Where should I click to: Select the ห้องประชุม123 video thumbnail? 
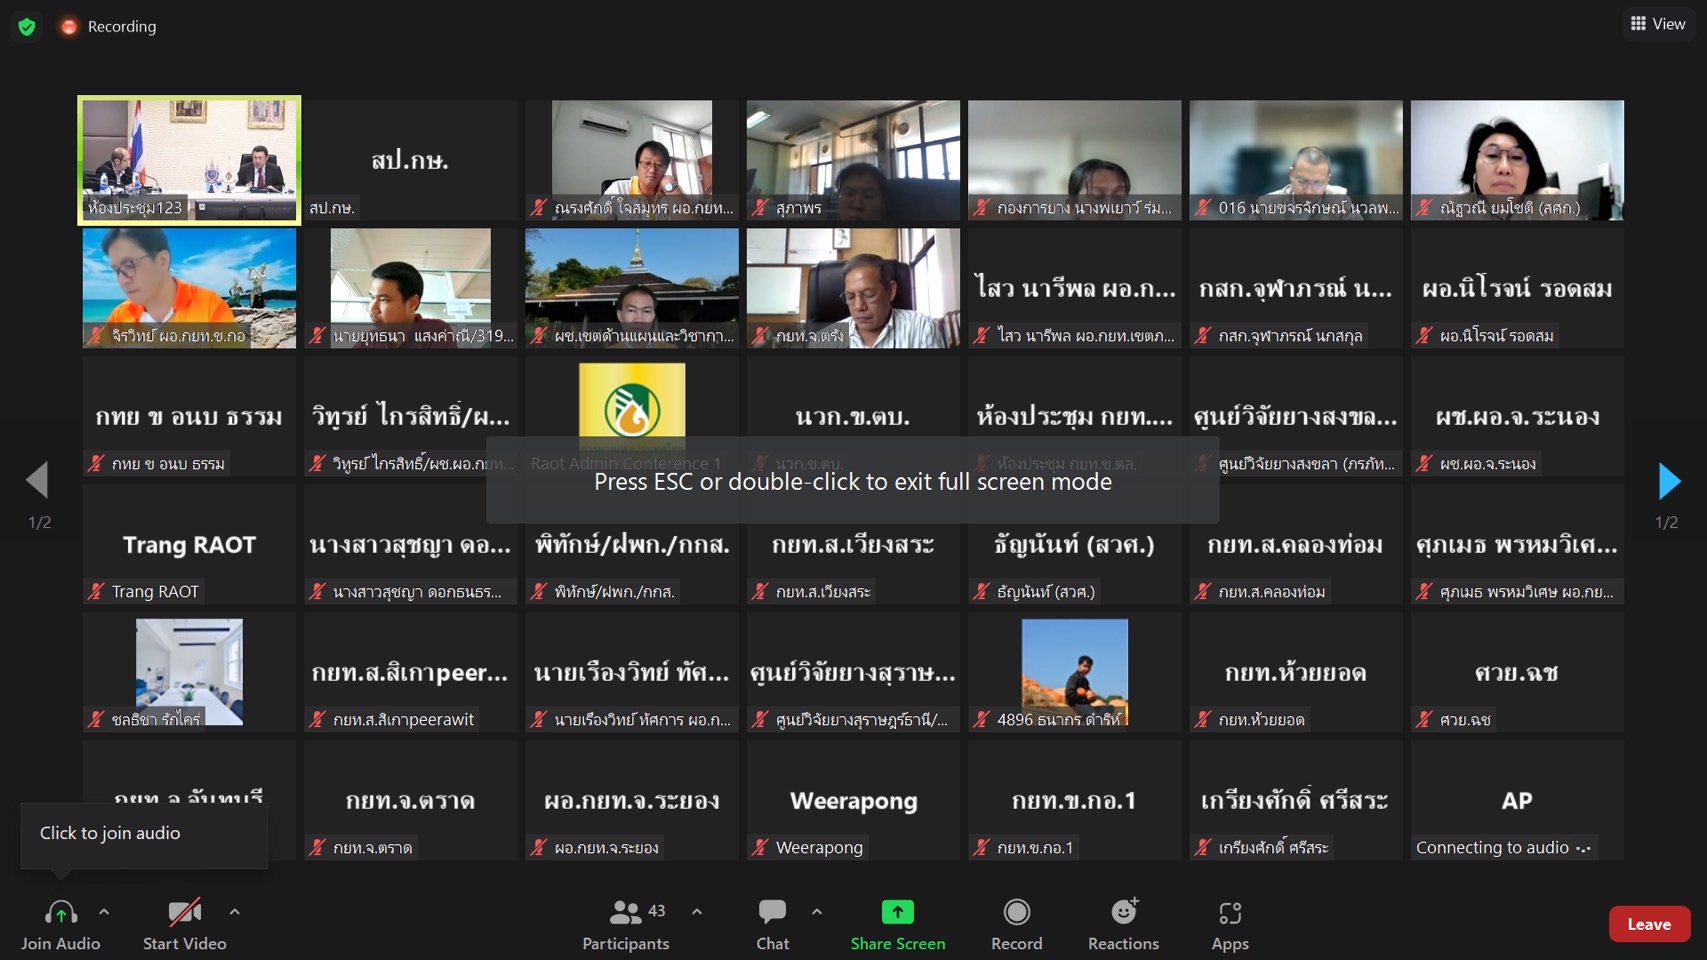(x=189, y=160)
